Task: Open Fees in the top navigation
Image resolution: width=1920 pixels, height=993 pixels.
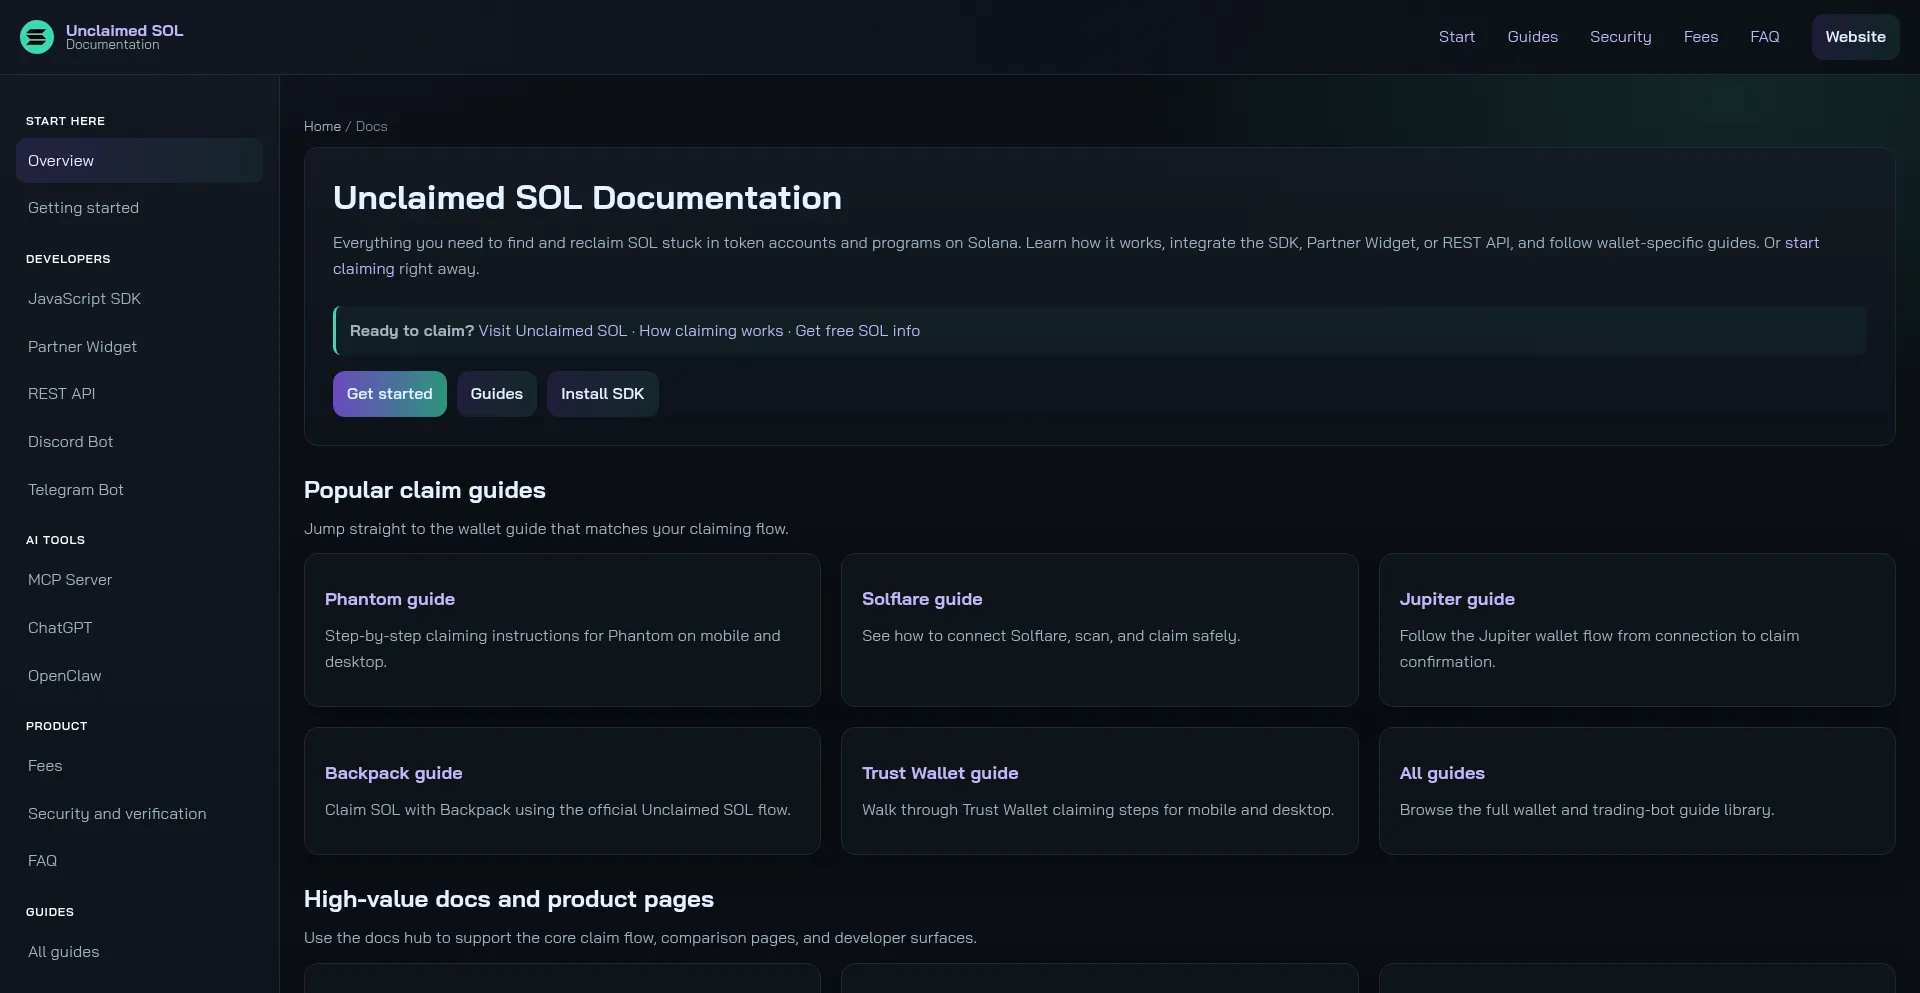Action: (x=1700, y=37)
